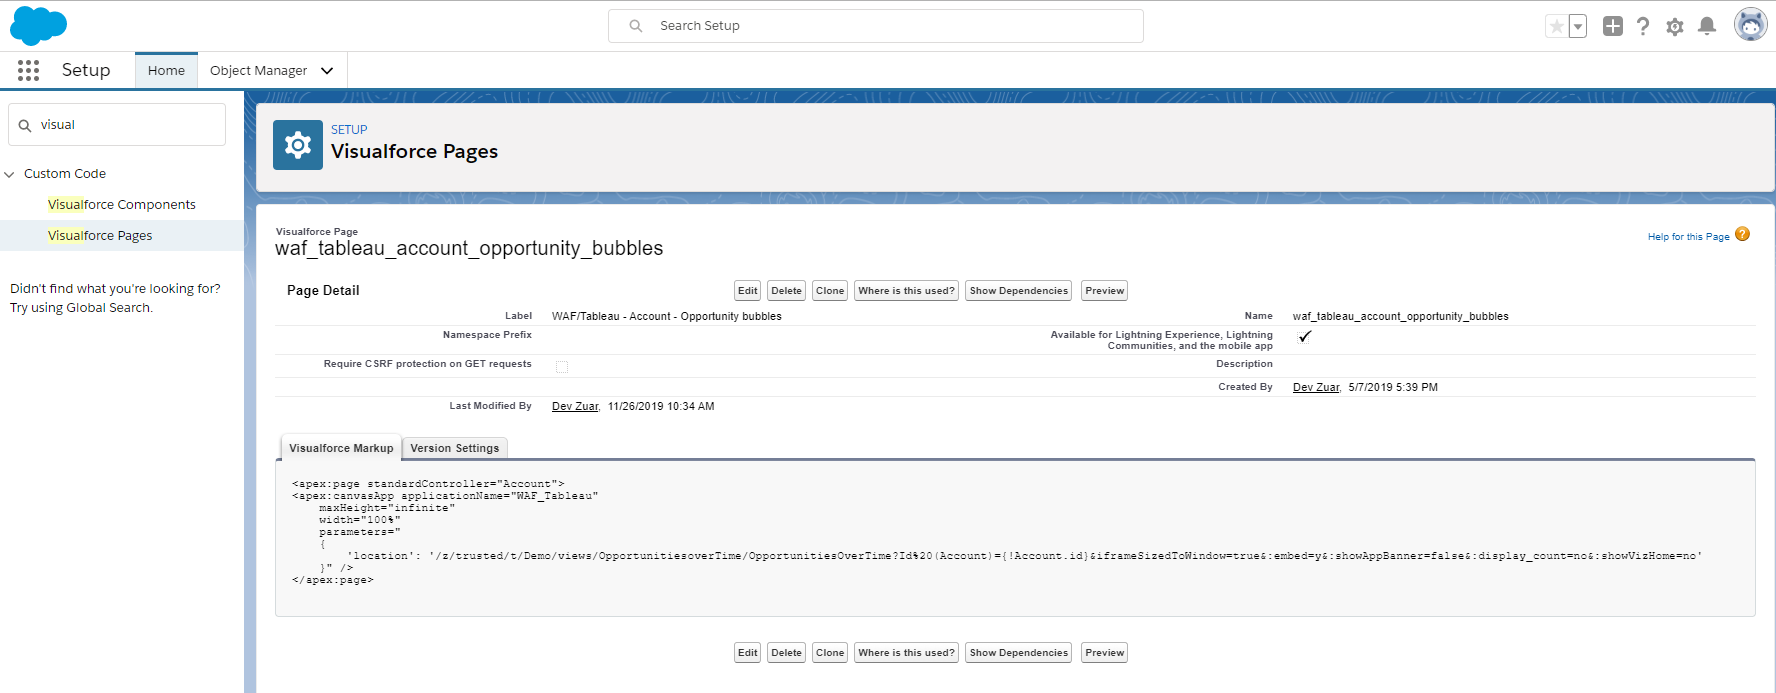Click the modified date 11/26/2019 10:34 AM
This screenshot has width=1776, height=693.
pos(661,407)
